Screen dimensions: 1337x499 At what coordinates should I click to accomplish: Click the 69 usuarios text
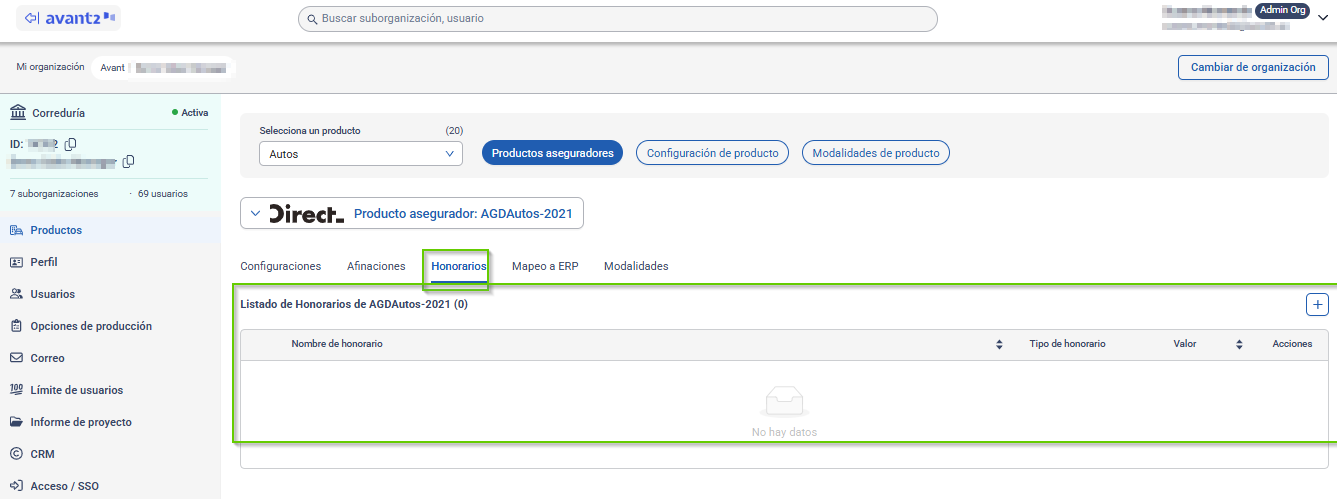tap(162, 193)
